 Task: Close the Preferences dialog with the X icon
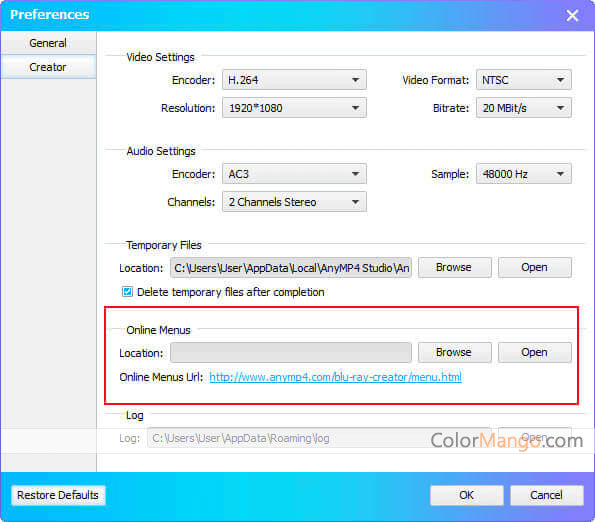[x=572, y=16]
